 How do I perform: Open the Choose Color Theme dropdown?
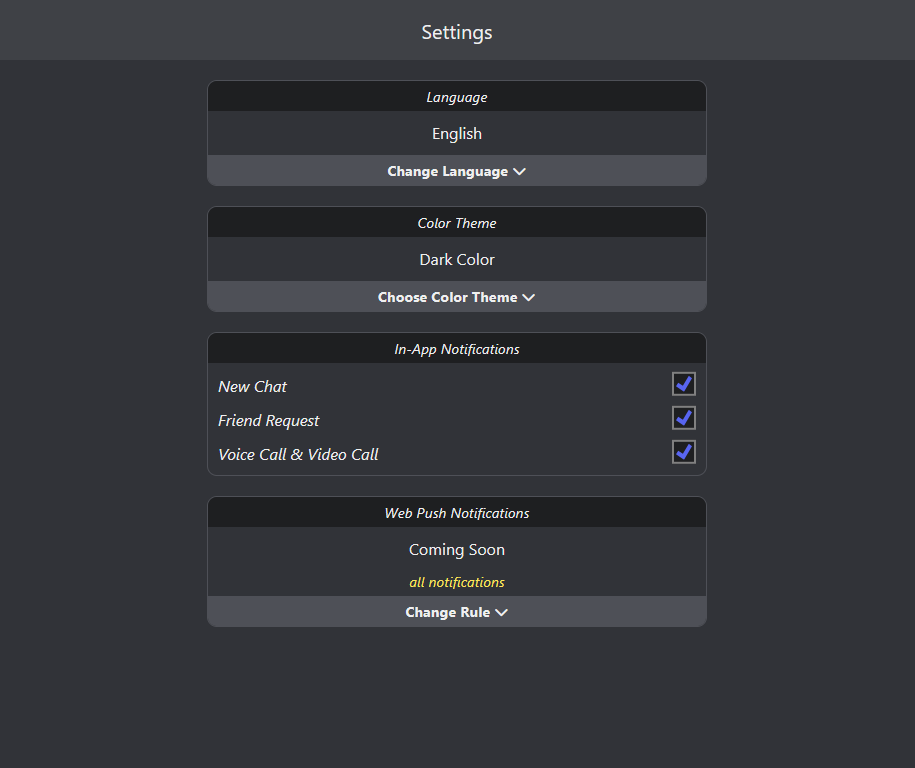[x=457, y=297]
